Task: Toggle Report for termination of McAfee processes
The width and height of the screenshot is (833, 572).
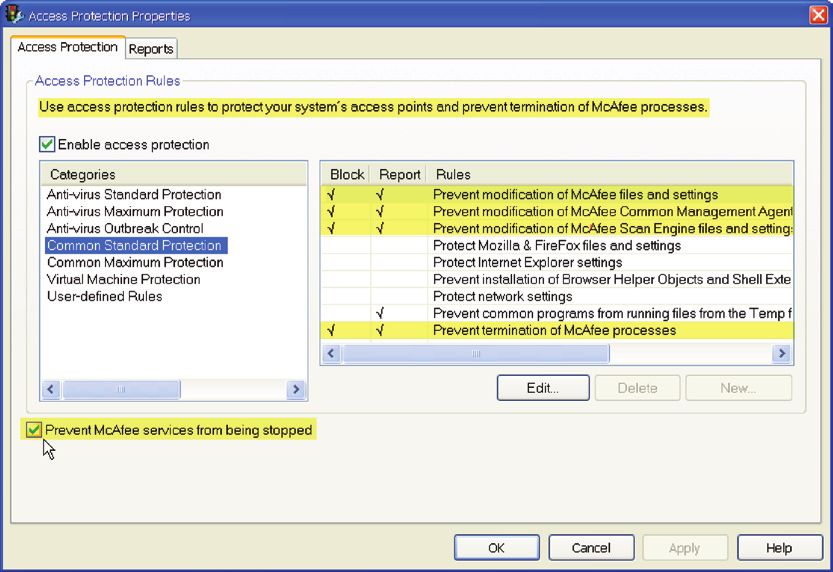Action: 380,330
